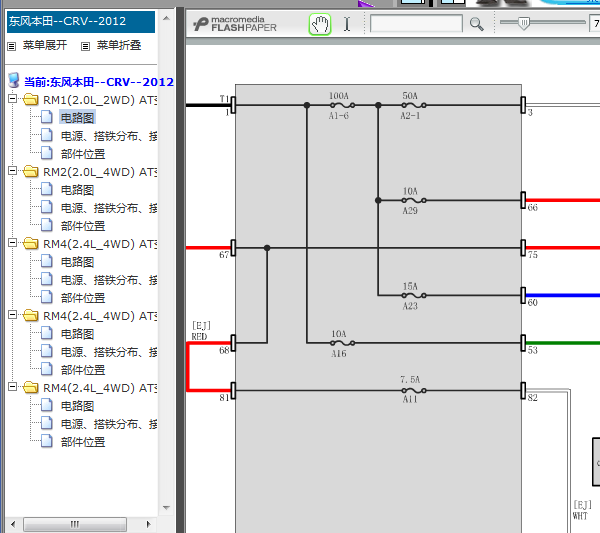Click page icon of RM1 电路图
Viewport: 600px width, 533px height.
point(47,117)
